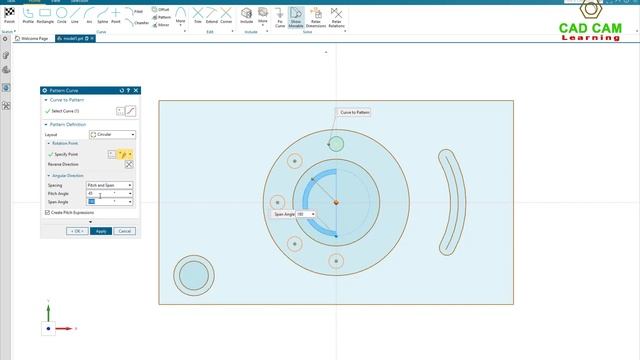640x360 pixels.
Task: Choose the Chamfer curve tool
Action: coord(137,23)
